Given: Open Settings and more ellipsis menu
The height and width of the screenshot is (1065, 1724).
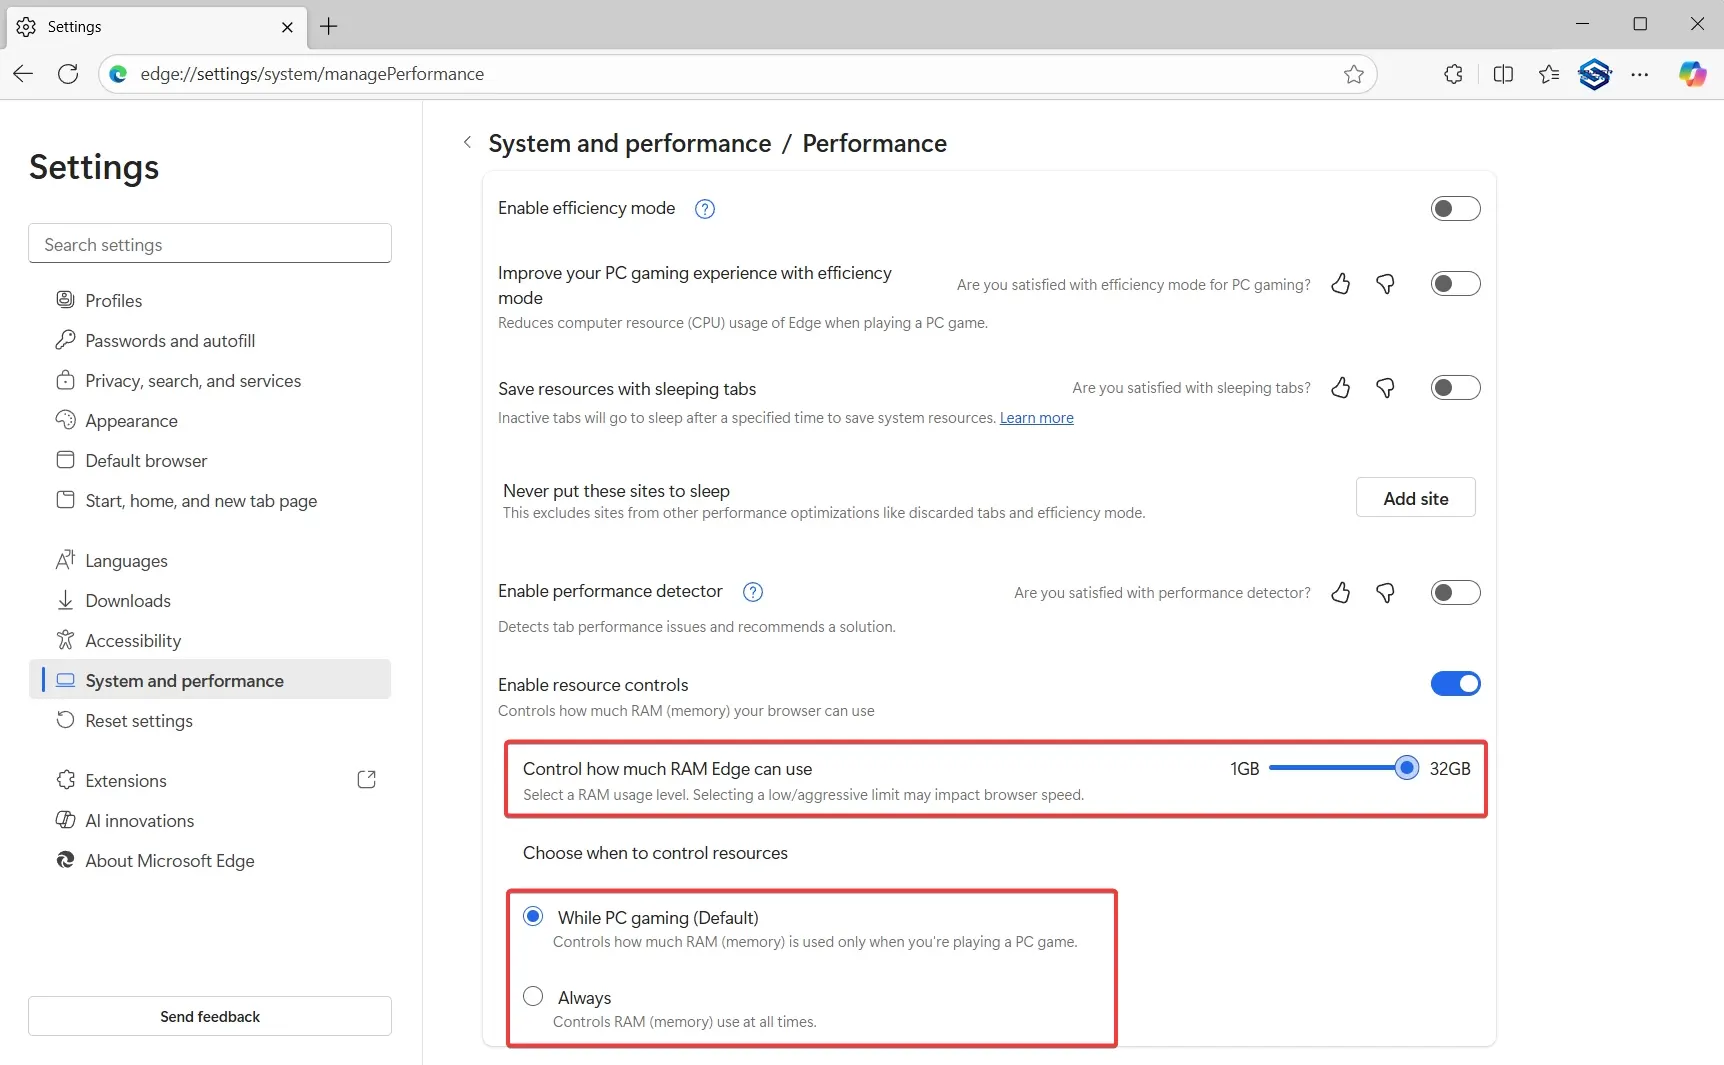Looking at the screenshot, I should point(1641,74).
